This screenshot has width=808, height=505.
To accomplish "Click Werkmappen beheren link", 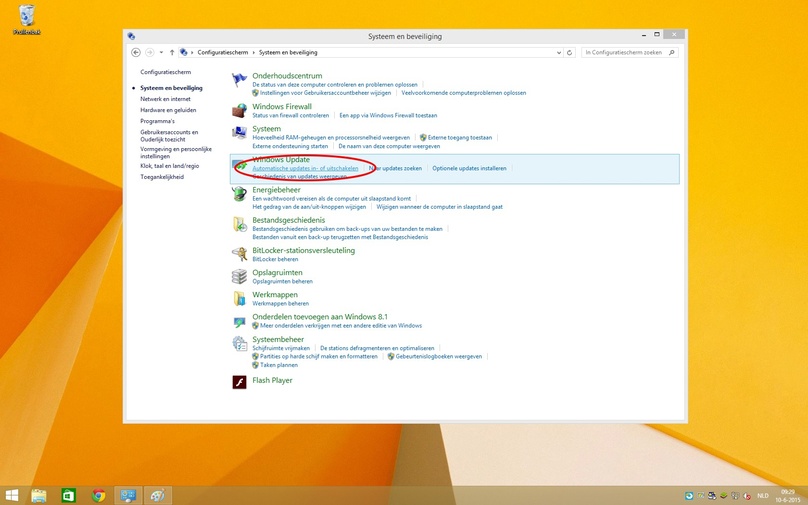I will (280, 304).
